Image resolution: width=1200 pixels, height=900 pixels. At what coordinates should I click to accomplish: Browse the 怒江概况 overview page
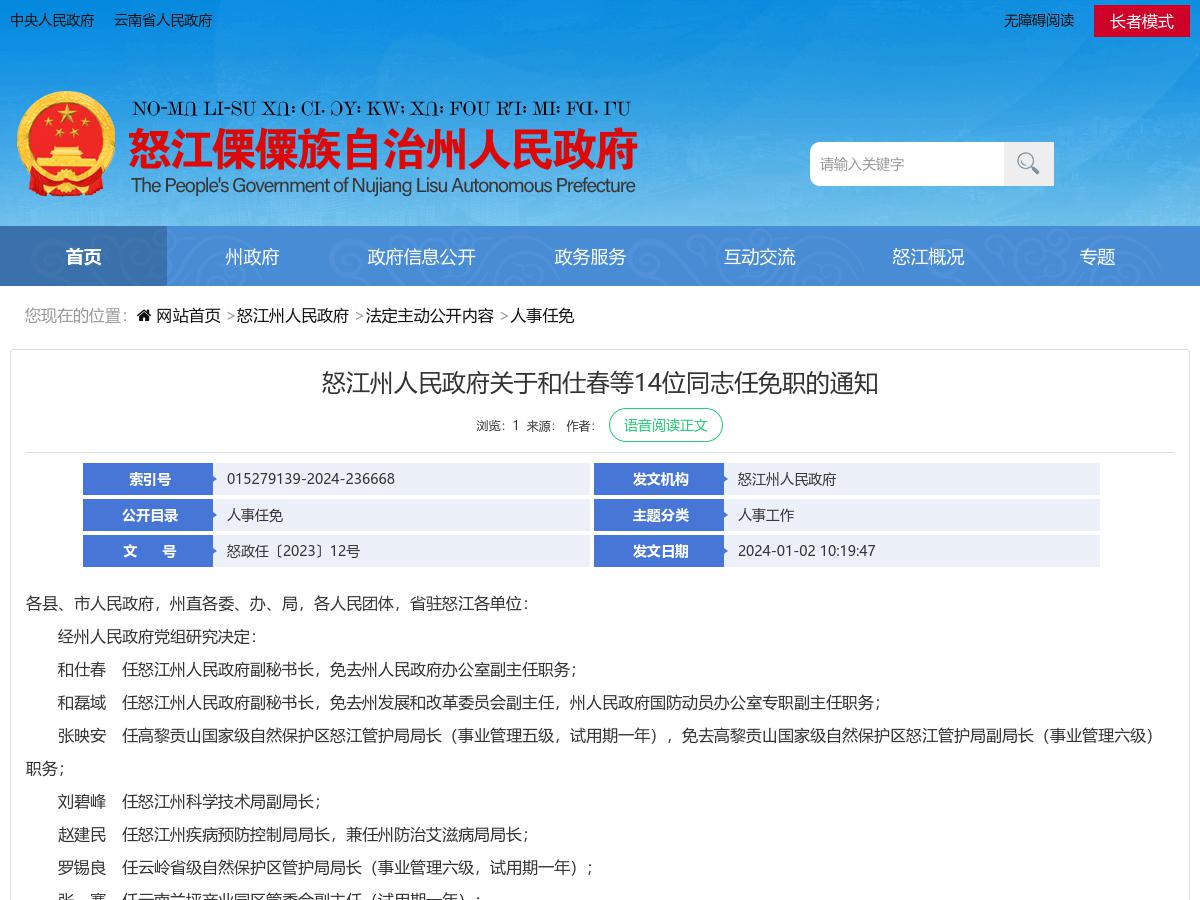tap(928, 256)
